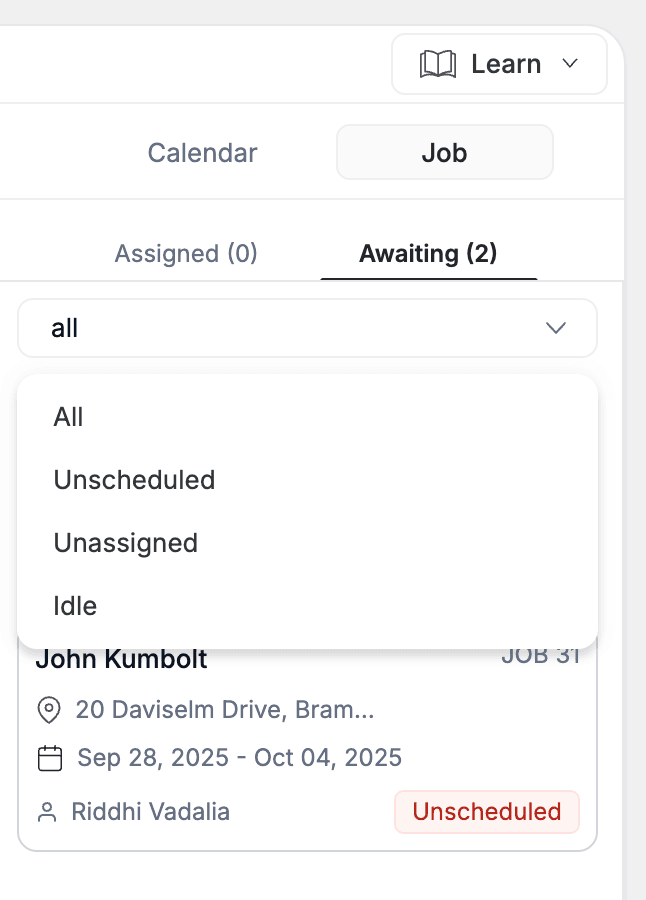Open the Assigned (0) tab
The height and width of the screenshot is (900, 646).
tap(185, 254)
